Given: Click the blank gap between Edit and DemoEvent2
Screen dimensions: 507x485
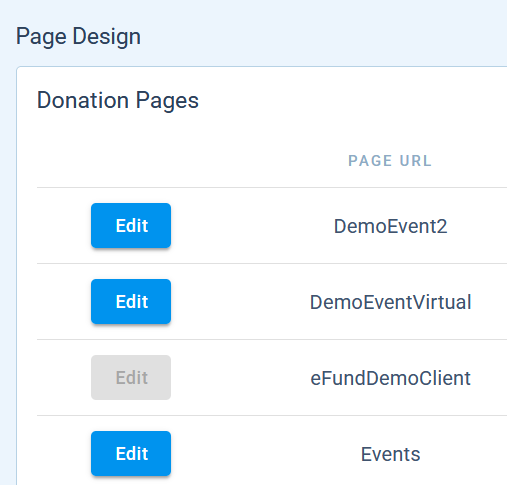Looking at the screenshot, I should click(250, 226).
